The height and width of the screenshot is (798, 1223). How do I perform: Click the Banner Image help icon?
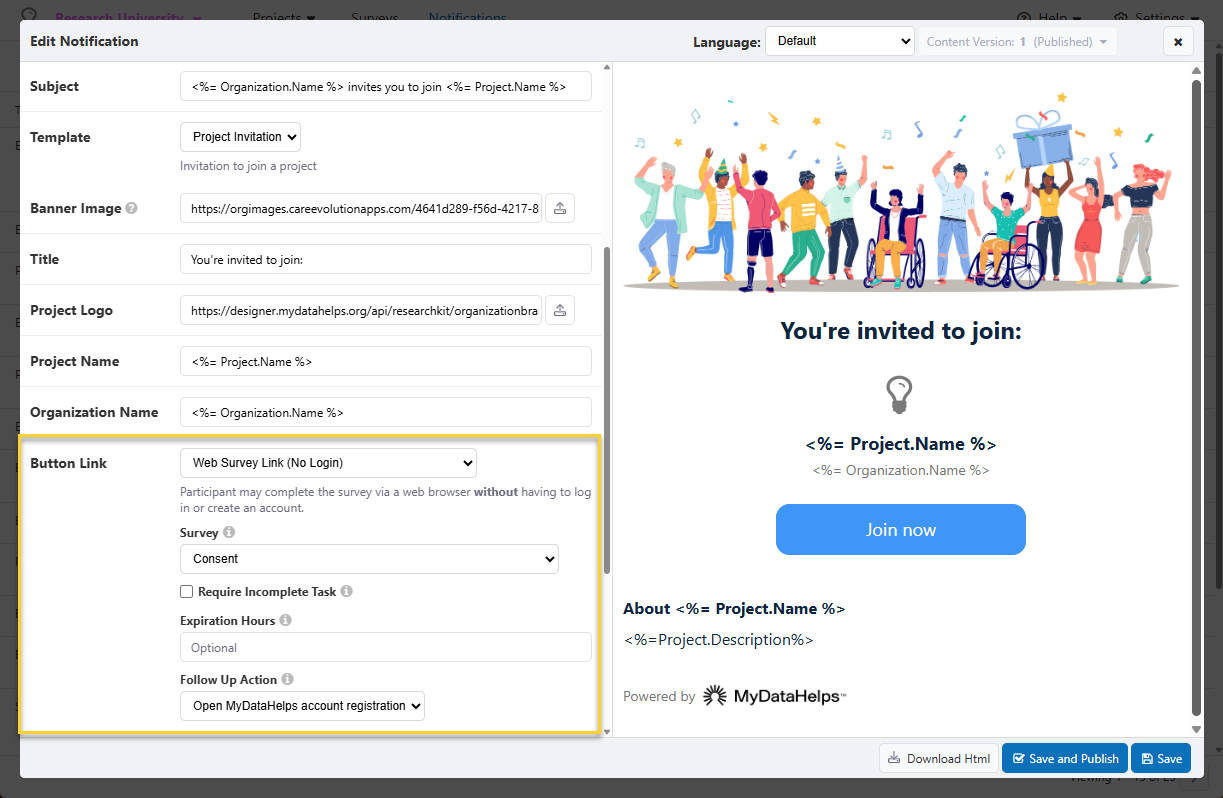(132, 209)
